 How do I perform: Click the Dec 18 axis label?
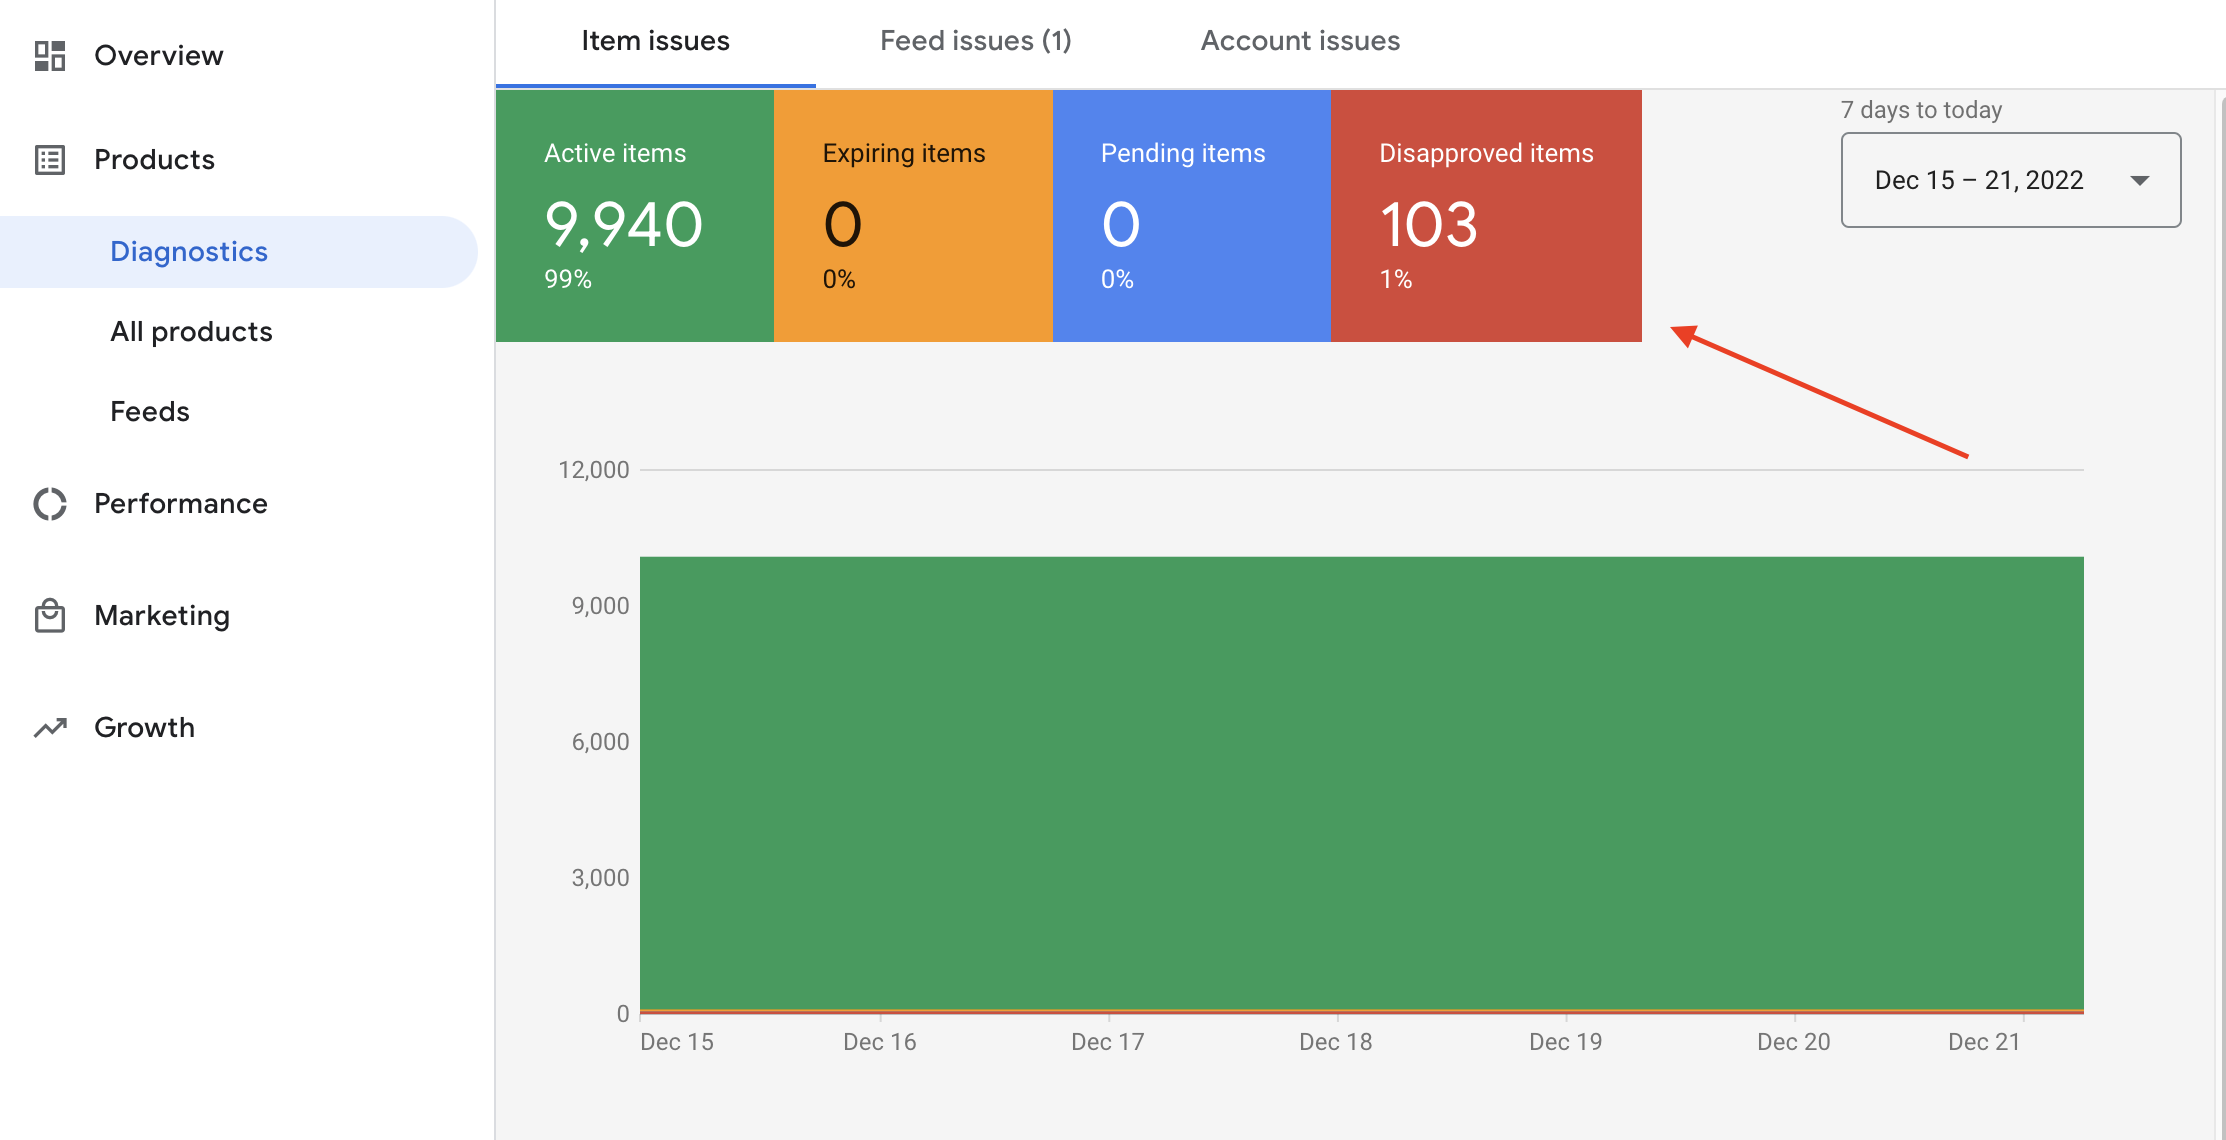tap(1336, 1042)
